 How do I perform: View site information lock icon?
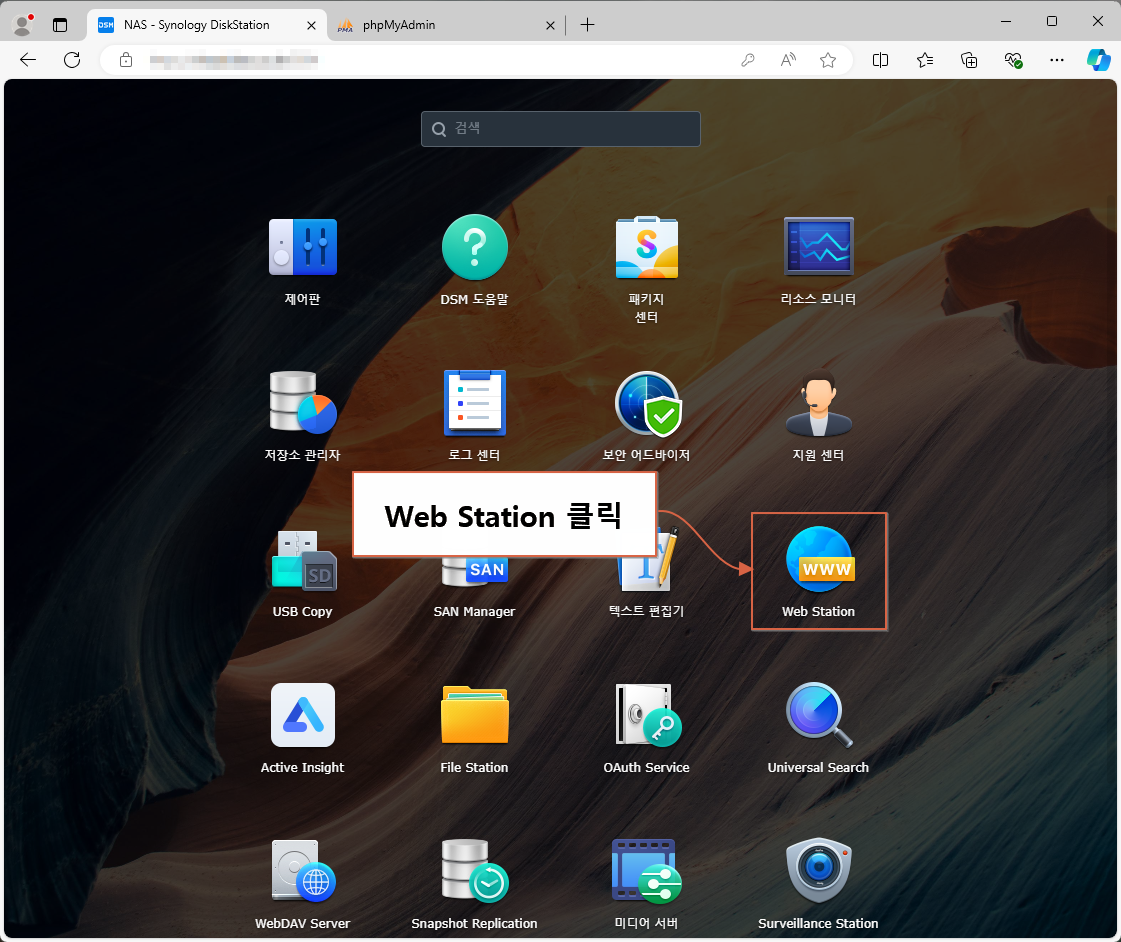coord(126,60)
